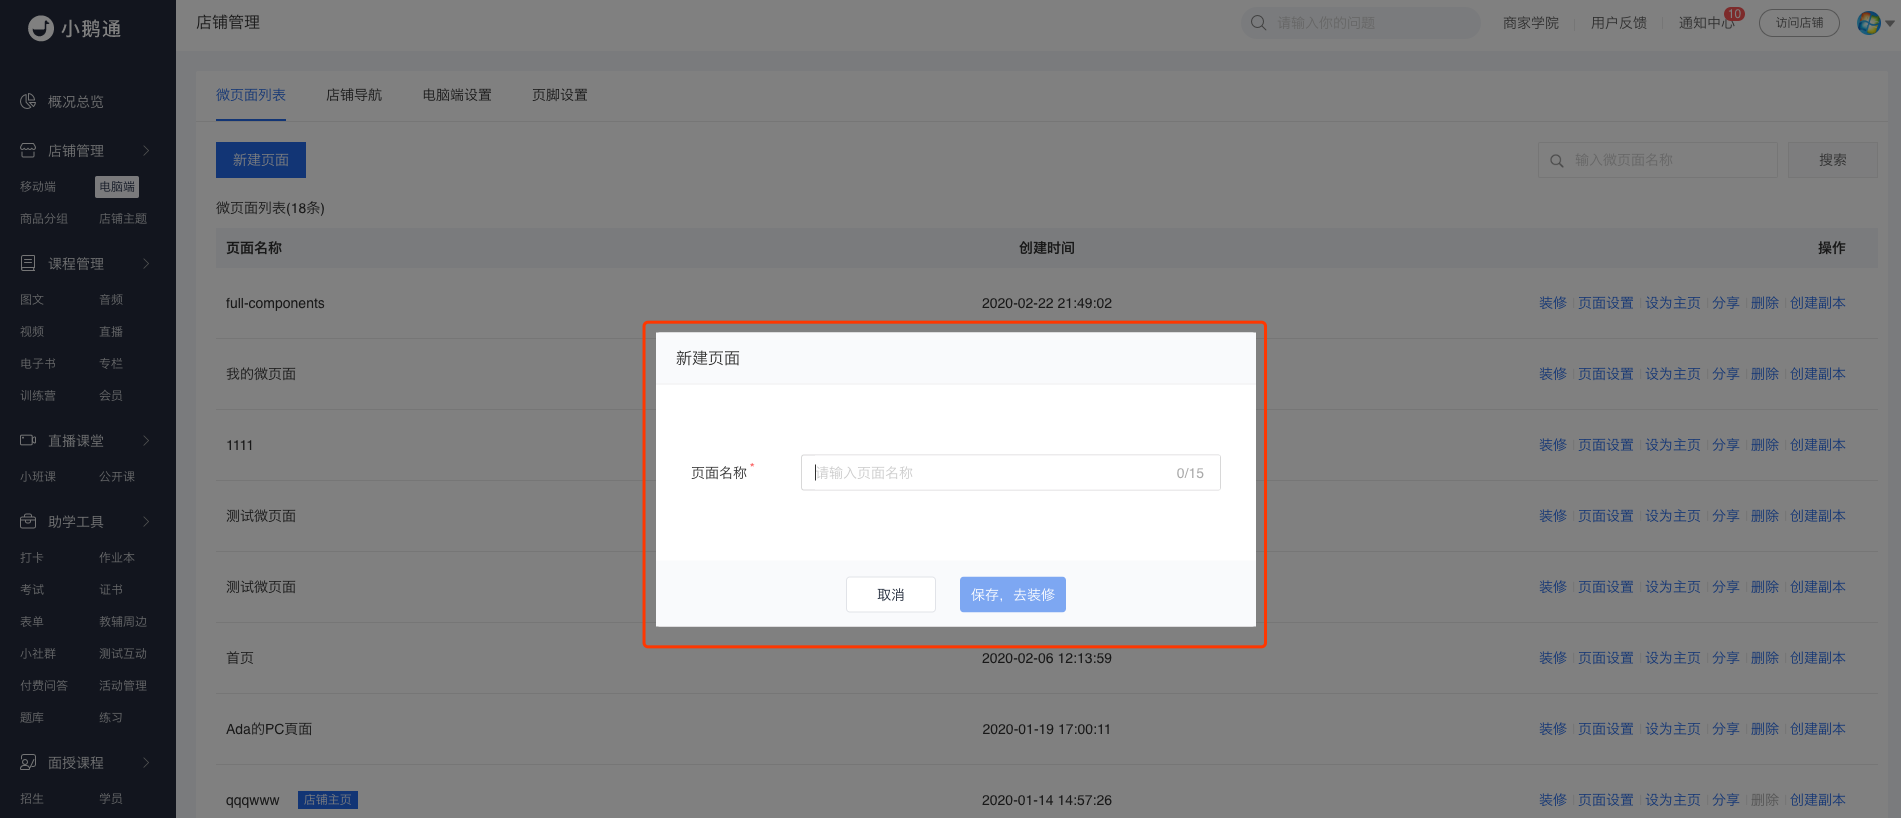Click the 搜索 button
1901x818 pixels.
[x=1833, y=160]
